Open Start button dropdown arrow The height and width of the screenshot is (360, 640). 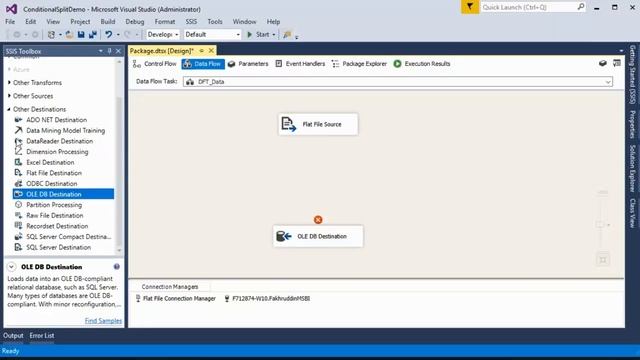coord(273,35)
